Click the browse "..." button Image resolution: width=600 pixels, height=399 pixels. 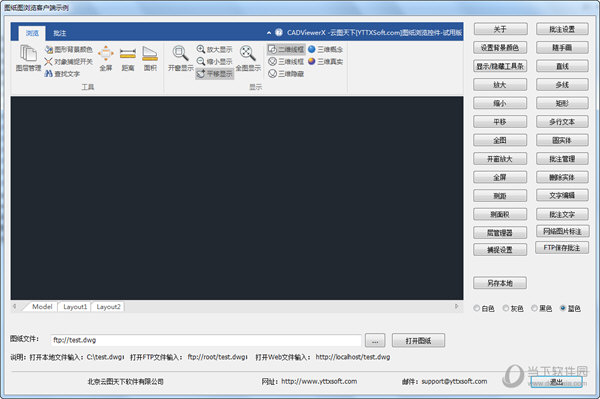pos(375,340)
